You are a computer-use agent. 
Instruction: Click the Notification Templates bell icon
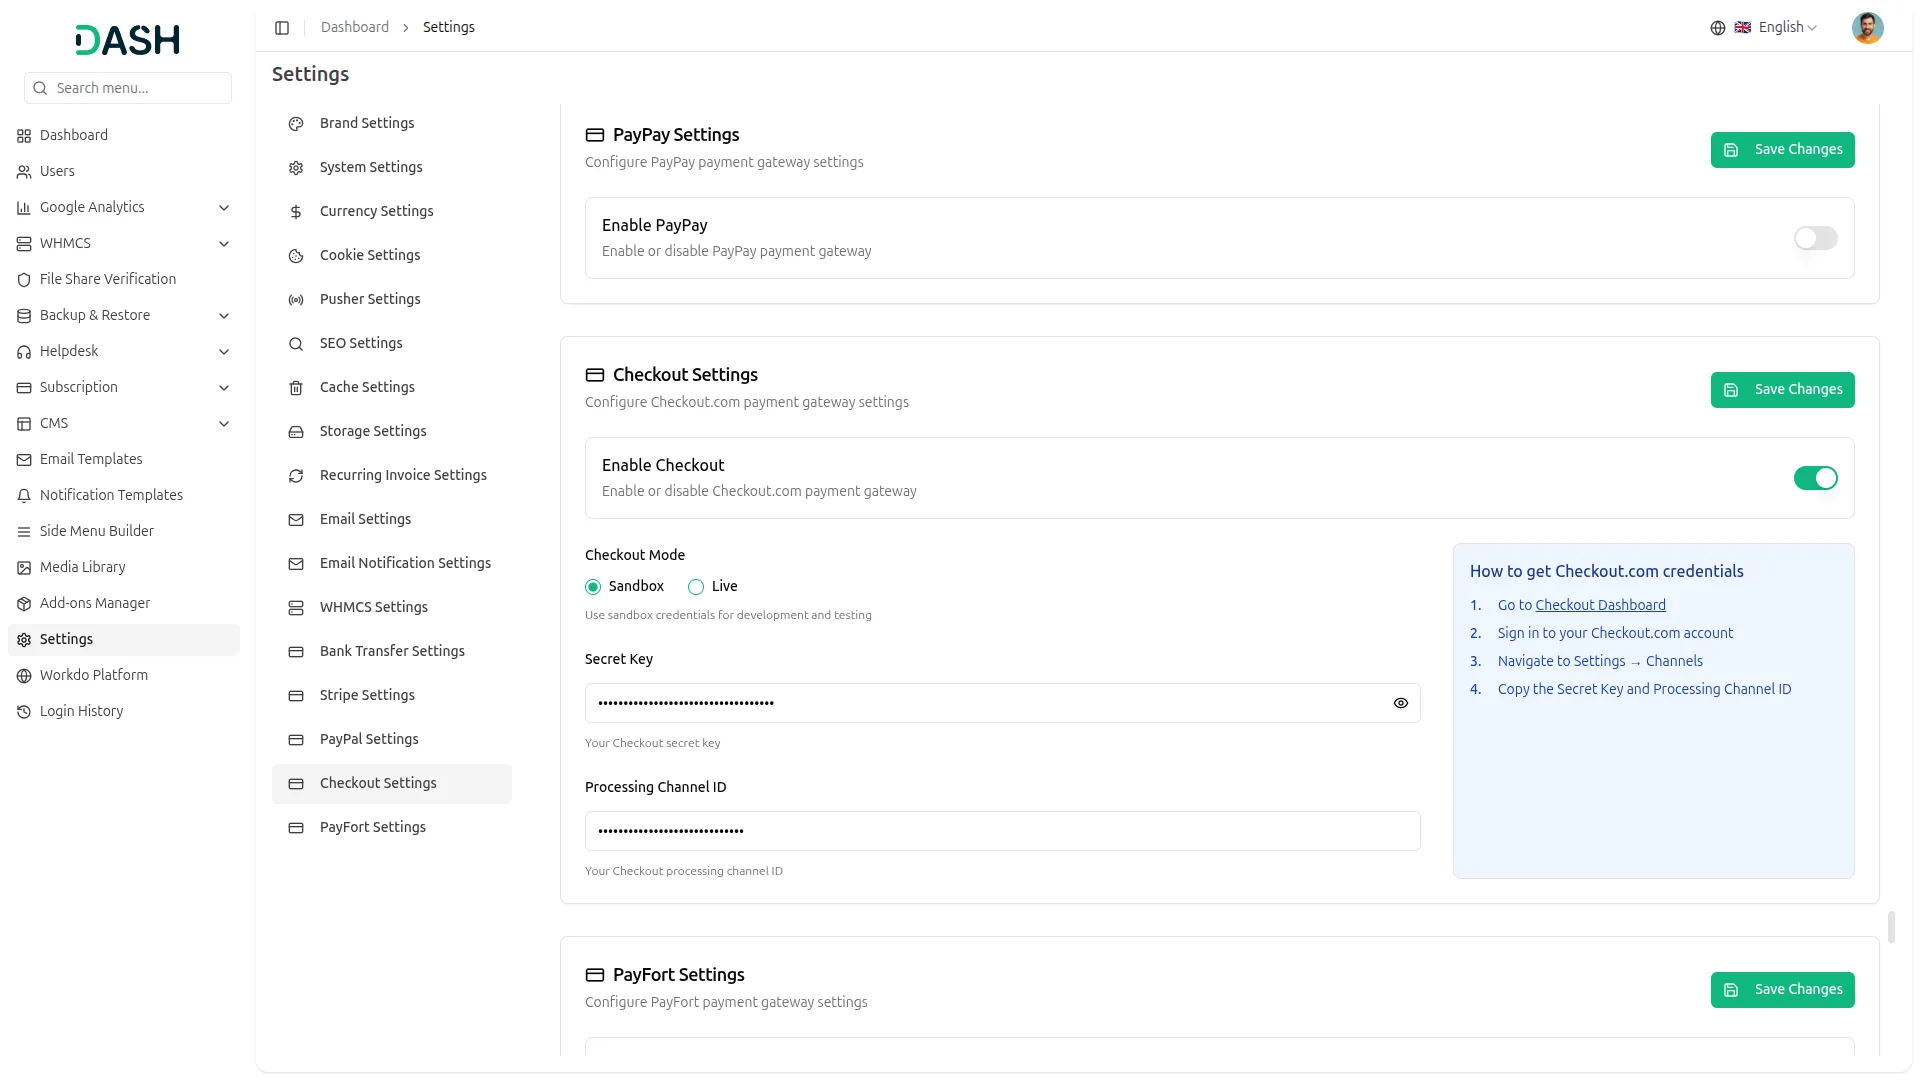[x=24, y=496]
